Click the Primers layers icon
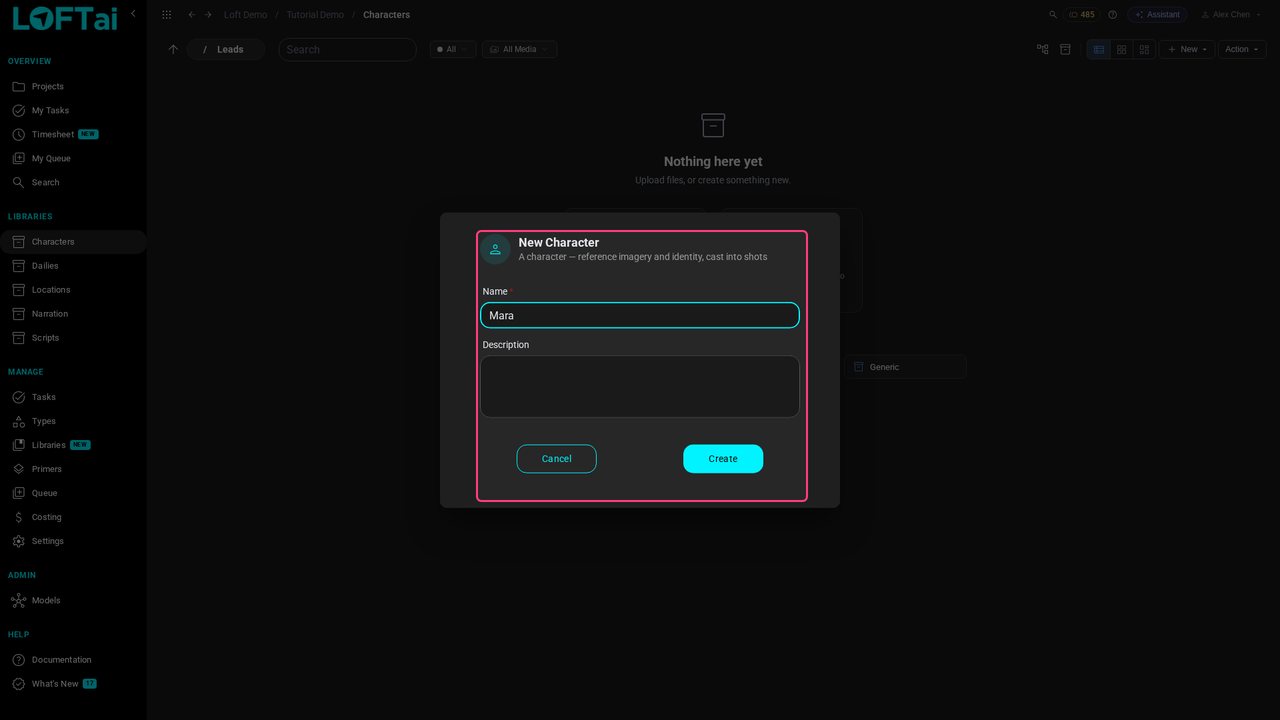 [x=18, y=469]
